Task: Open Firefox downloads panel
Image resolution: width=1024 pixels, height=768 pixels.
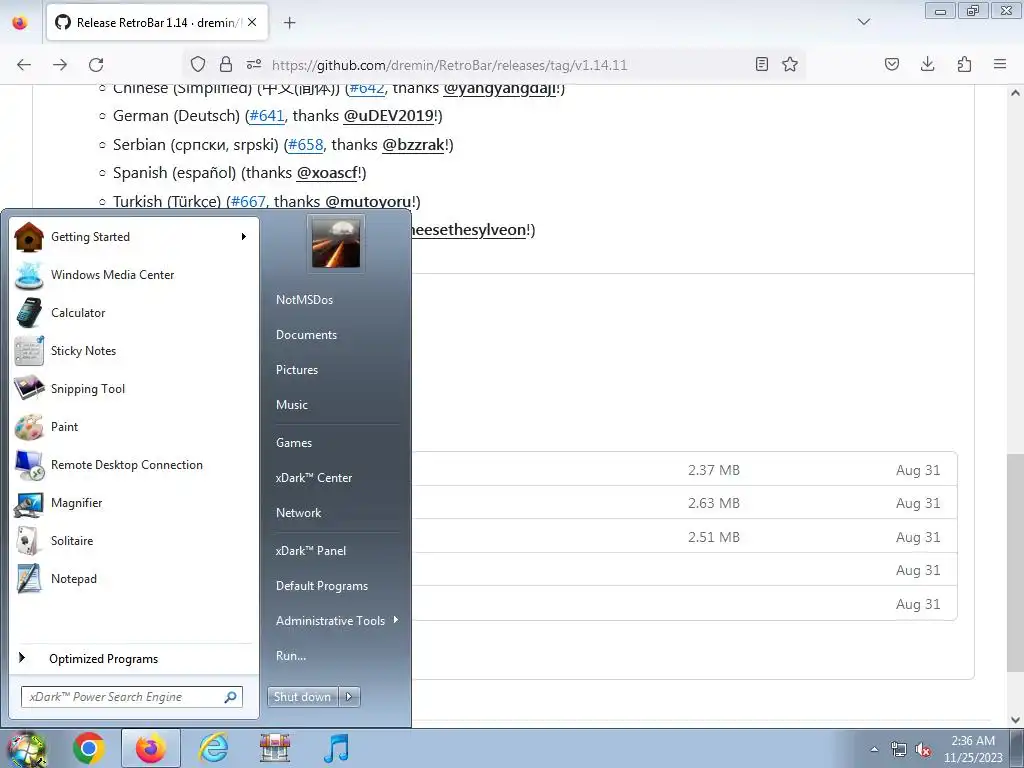Action: pyautogui.click(x=928, y=65)
